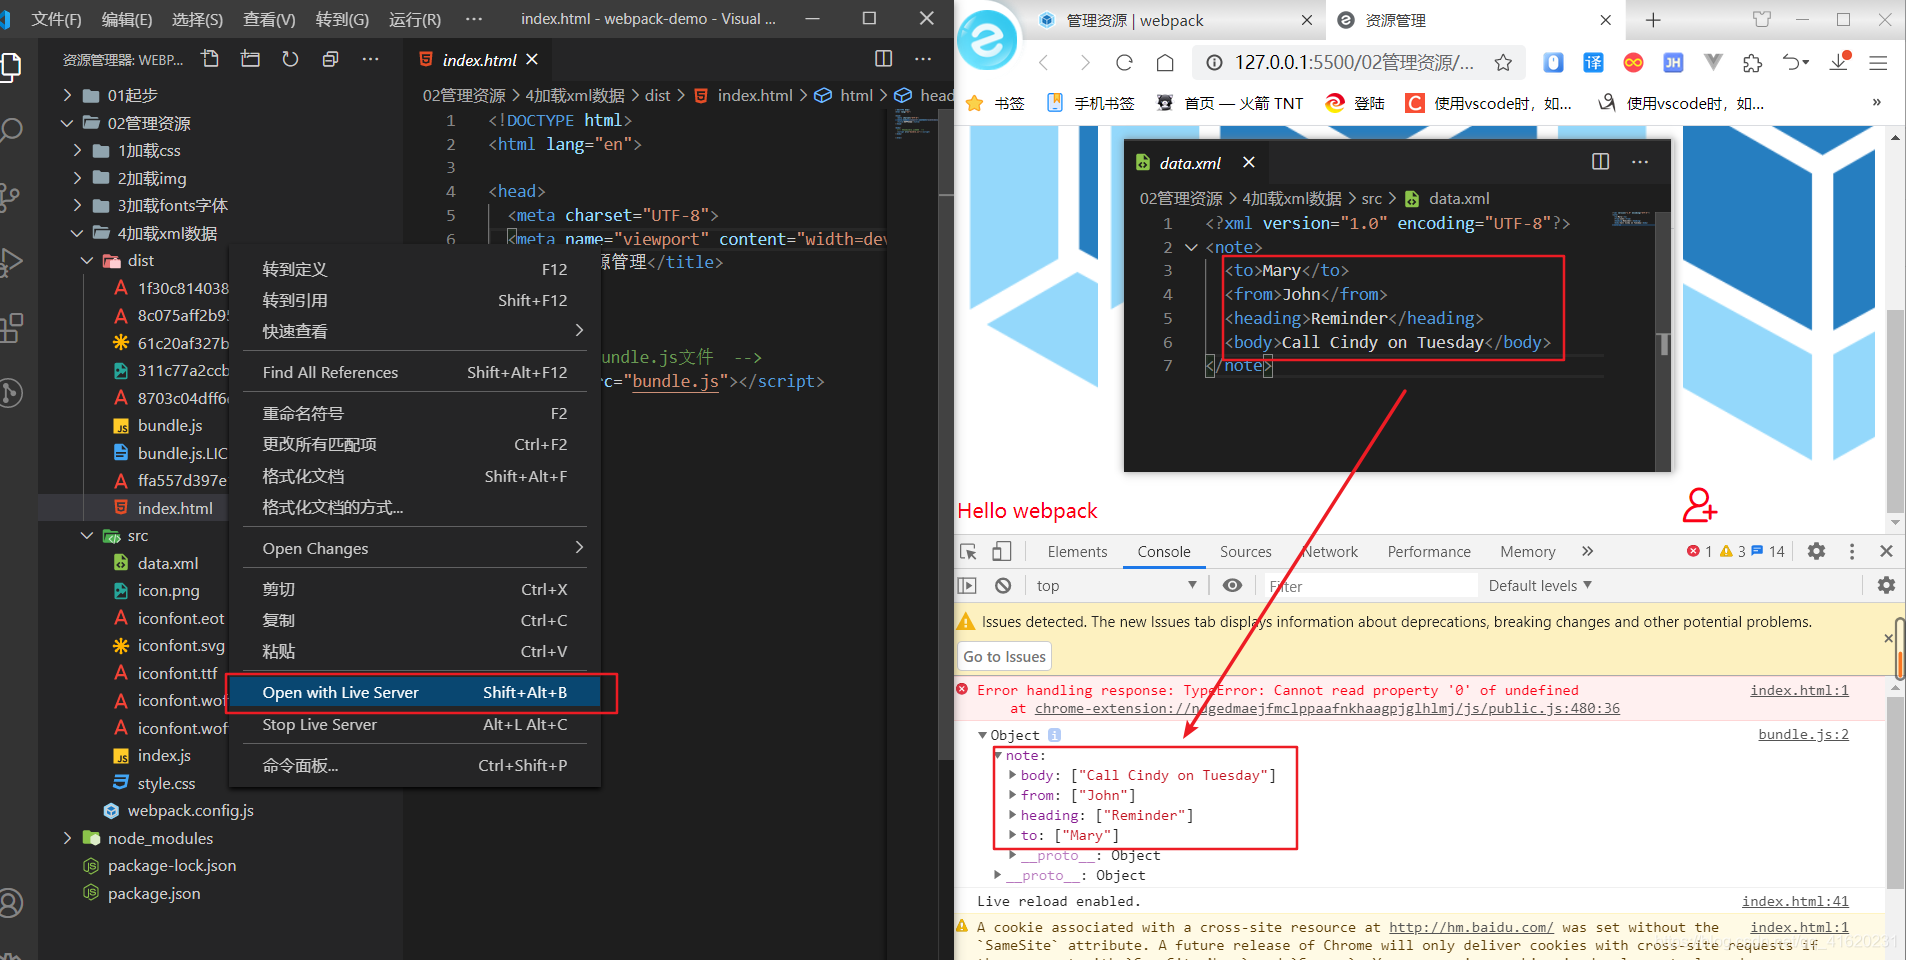Click Go to Issues button
The height and width of the screenshot is (960, 1906).
click(x=1005, y=656)
